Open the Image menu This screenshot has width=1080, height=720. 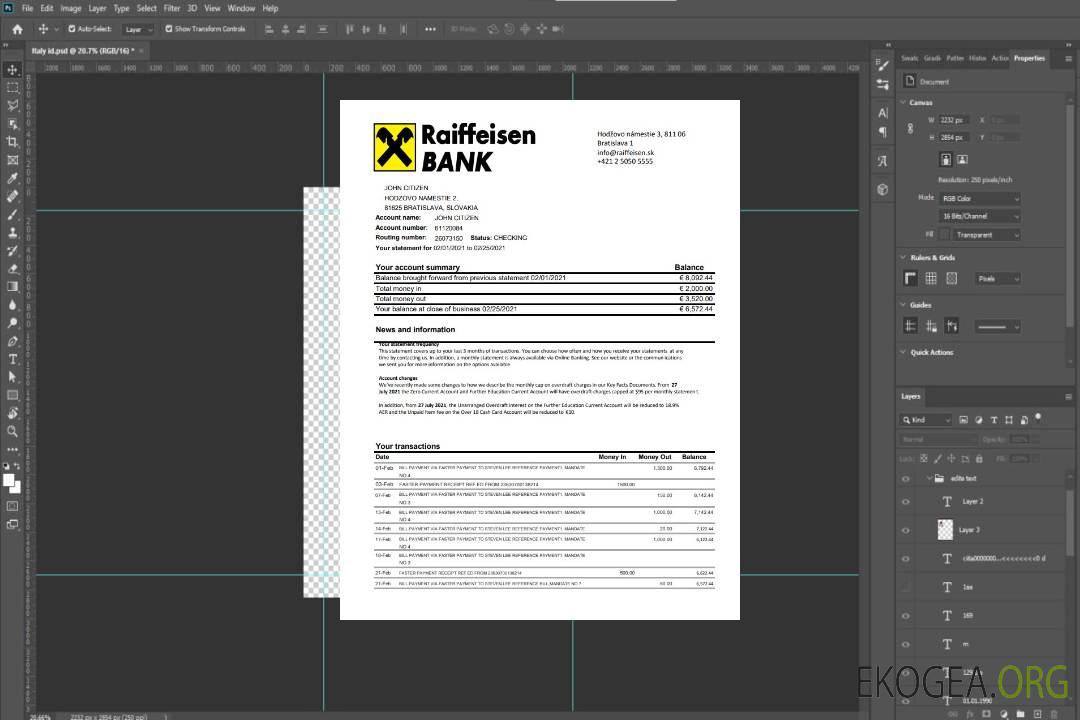coord(71,8)
